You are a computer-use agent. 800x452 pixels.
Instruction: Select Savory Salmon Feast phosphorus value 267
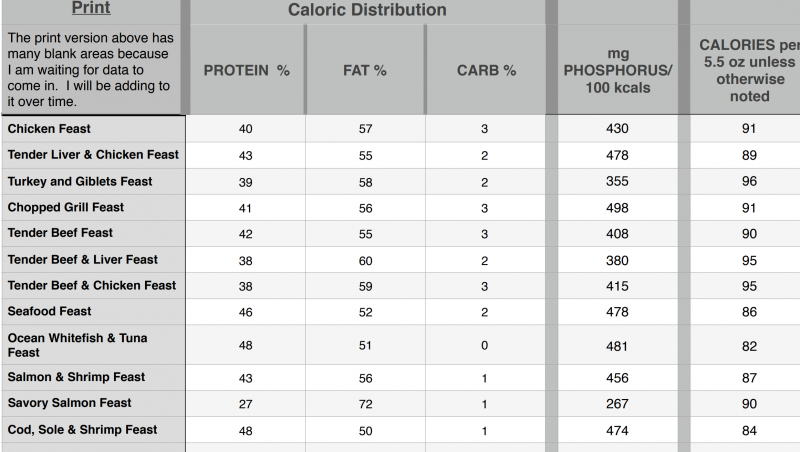coord(617,403)
